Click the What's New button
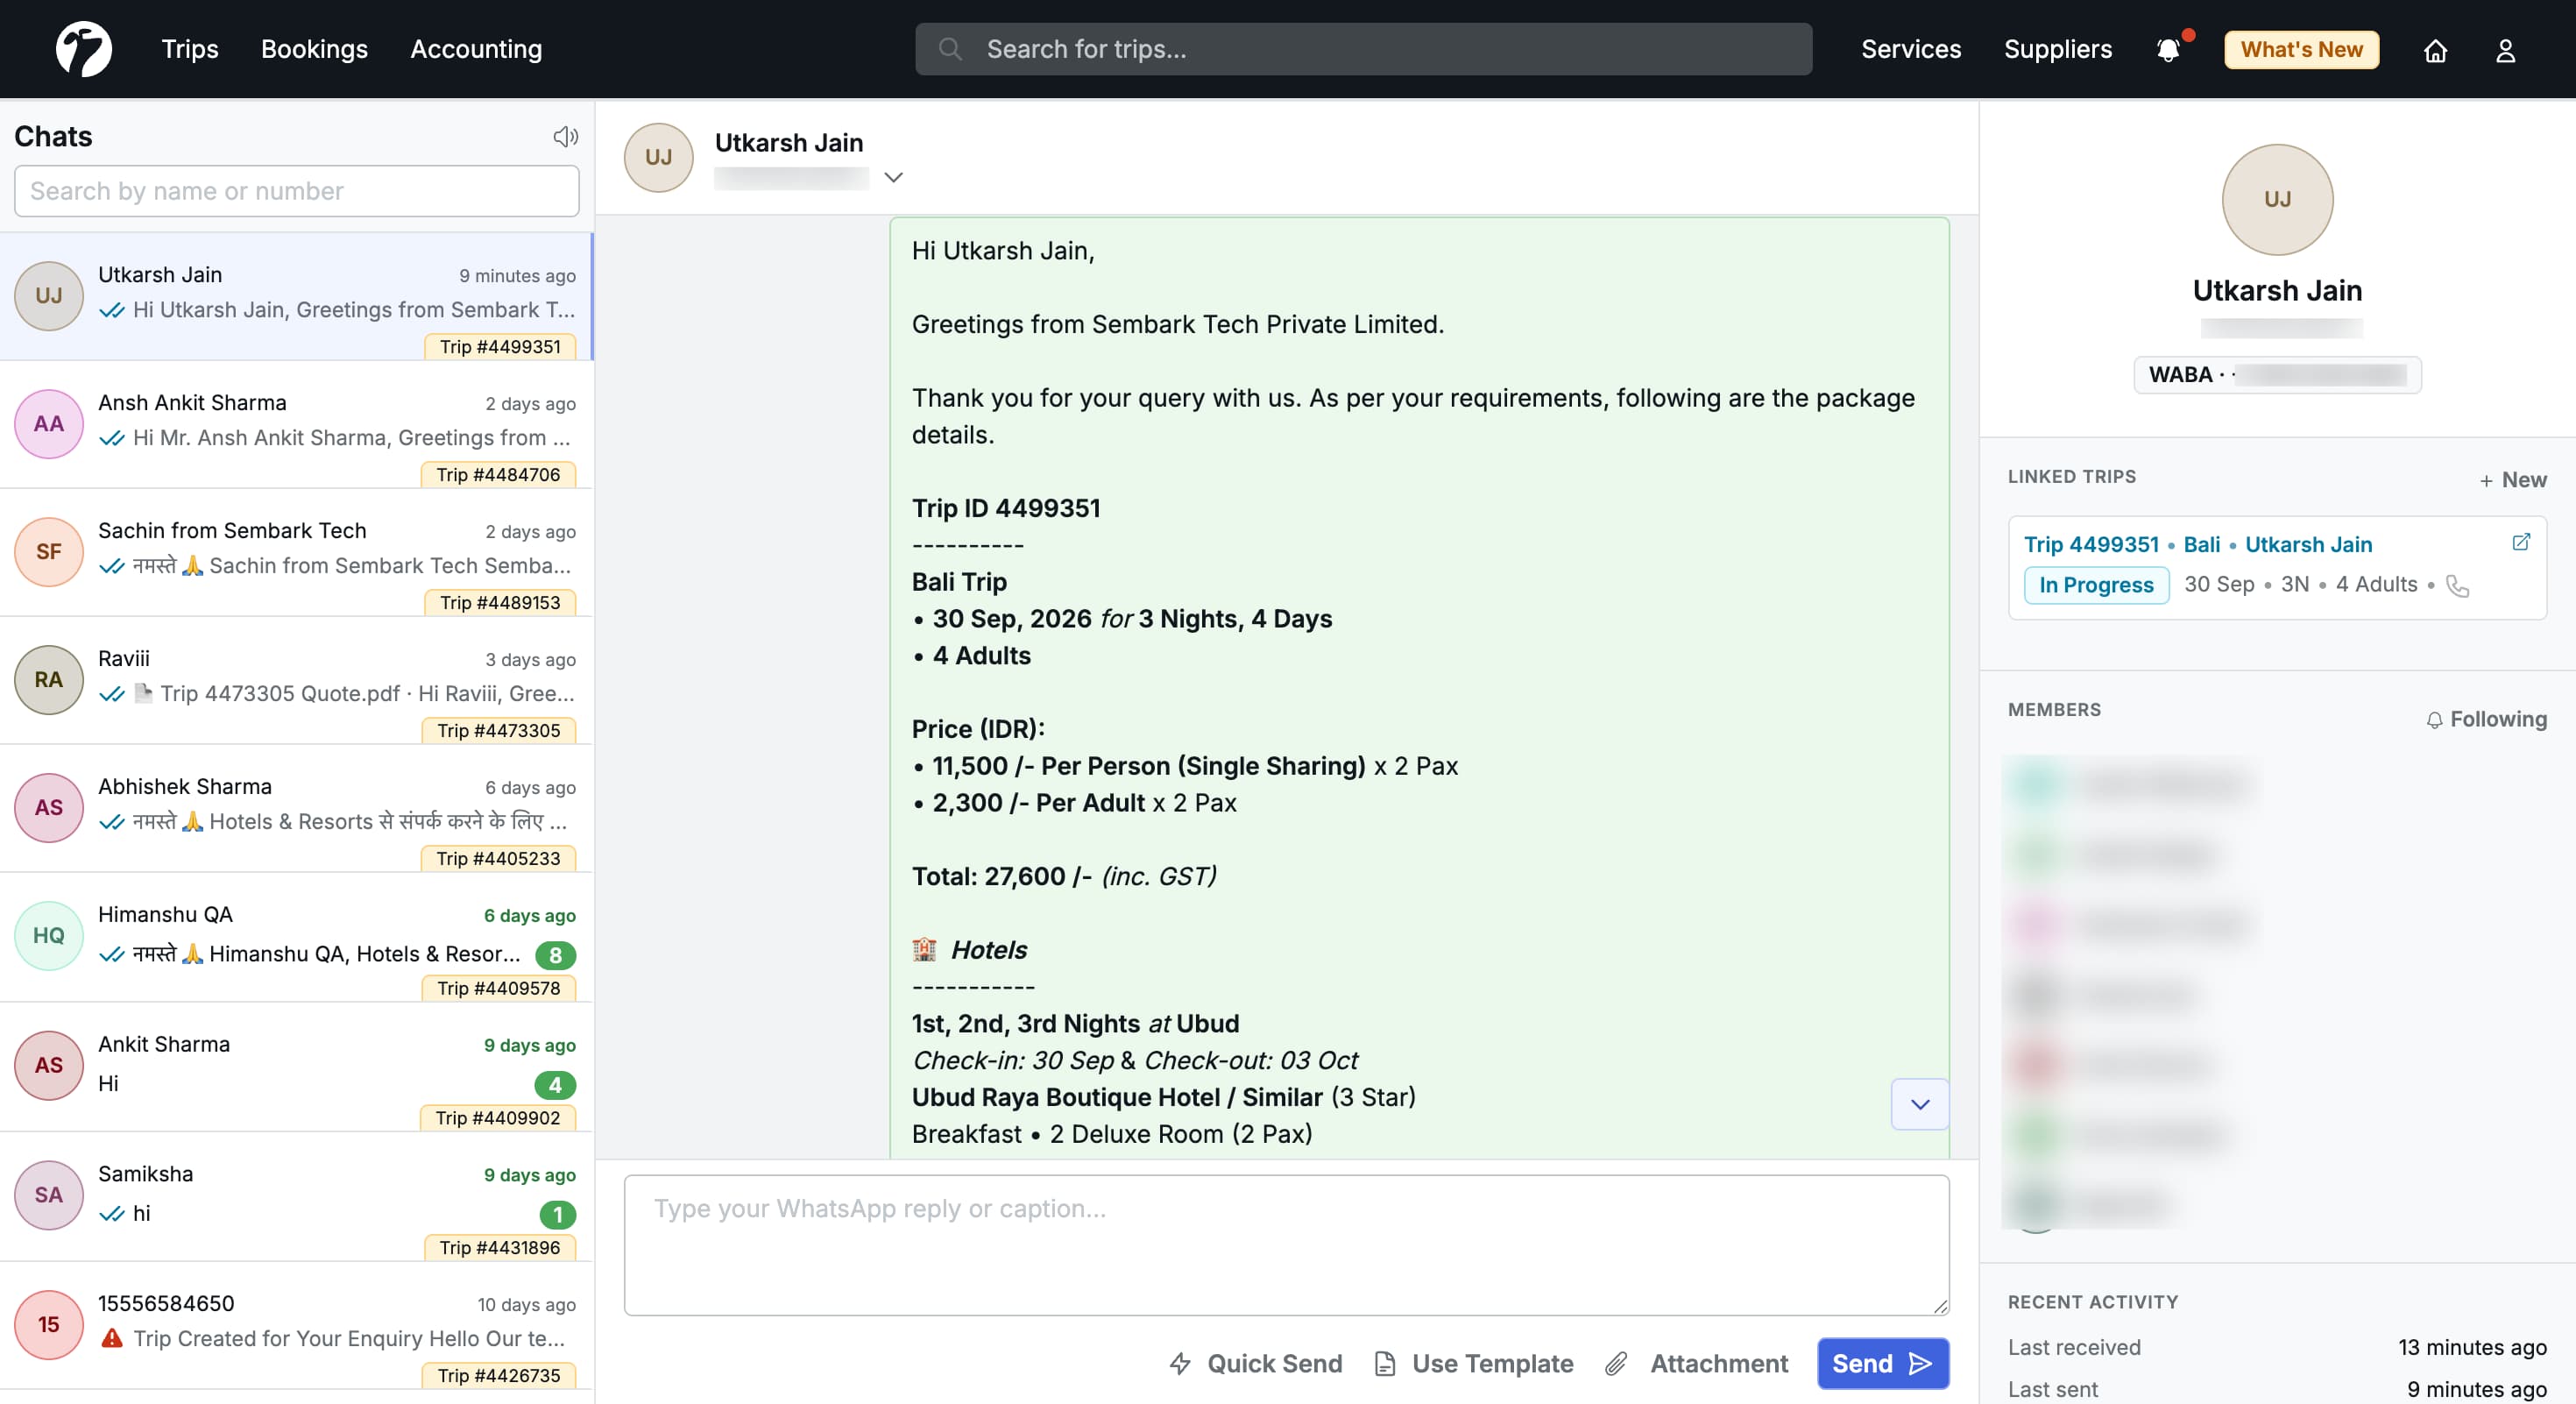Screen dimensions: 2576x1404 (2301, 49)
